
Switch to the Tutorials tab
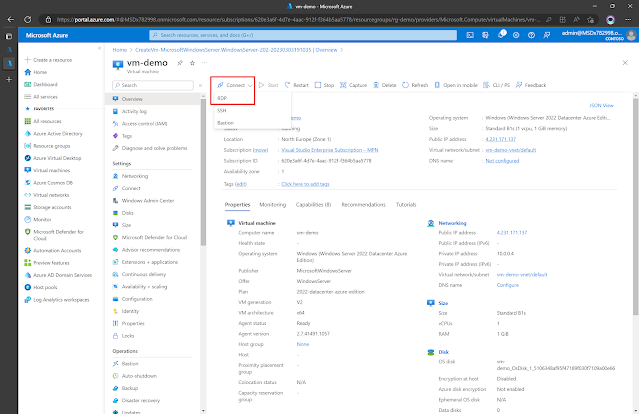click(406, 205)
